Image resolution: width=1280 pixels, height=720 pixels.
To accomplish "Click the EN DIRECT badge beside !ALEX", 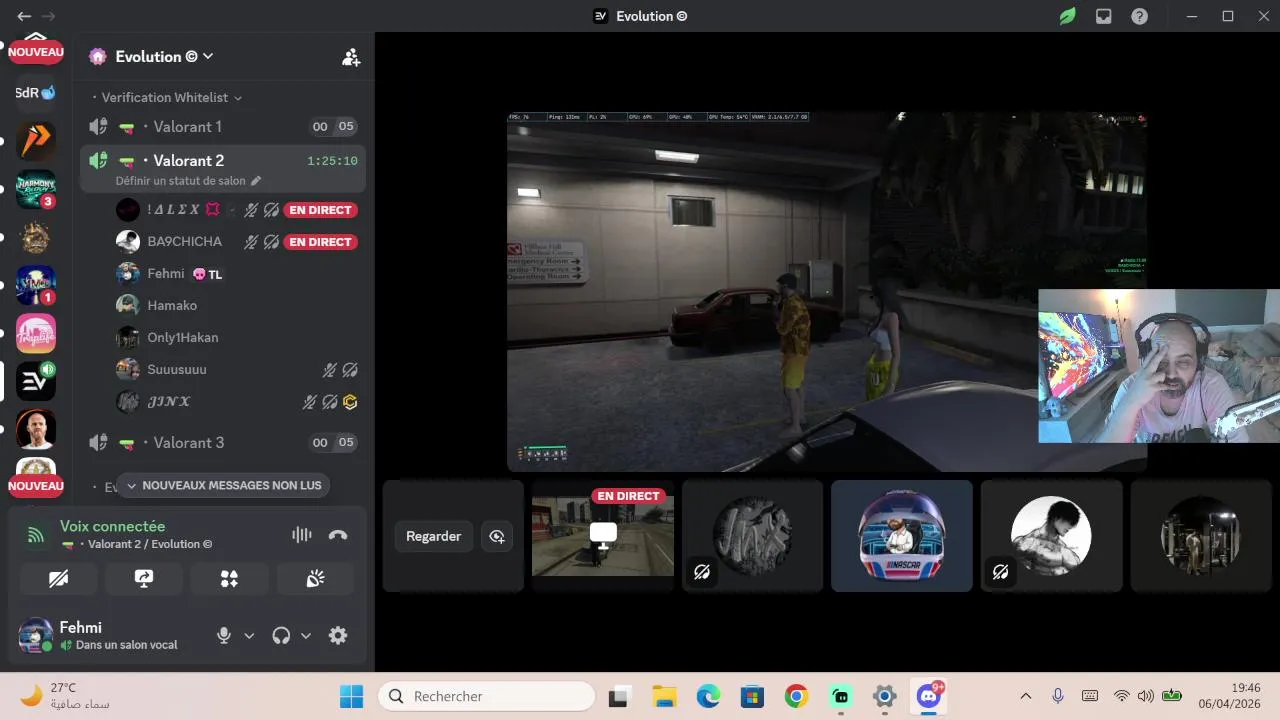I will [x=320, y=210].
